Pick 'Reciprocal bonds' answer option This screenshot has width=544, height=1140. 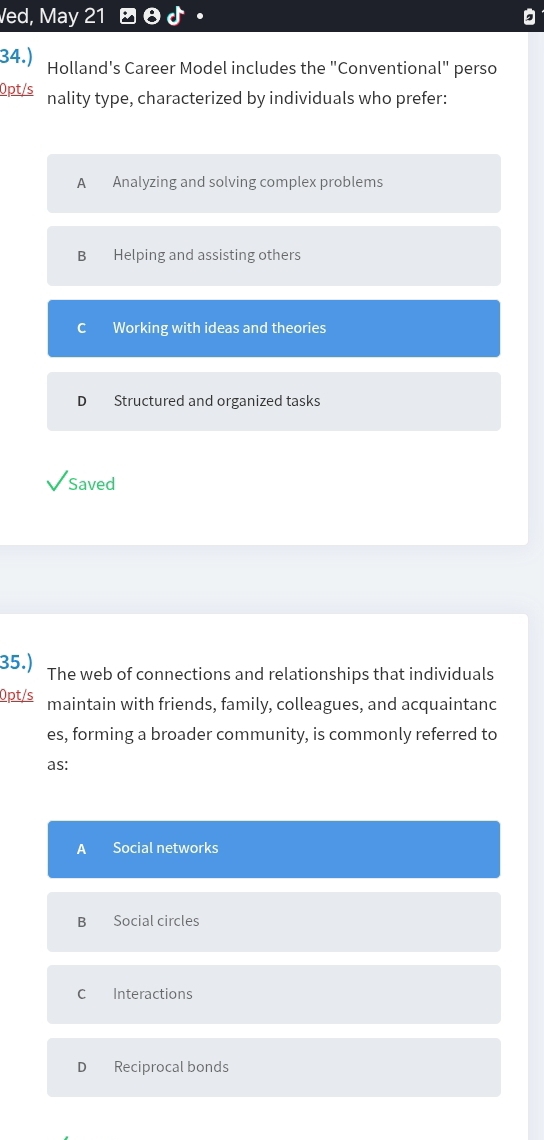coord(273,1067)
